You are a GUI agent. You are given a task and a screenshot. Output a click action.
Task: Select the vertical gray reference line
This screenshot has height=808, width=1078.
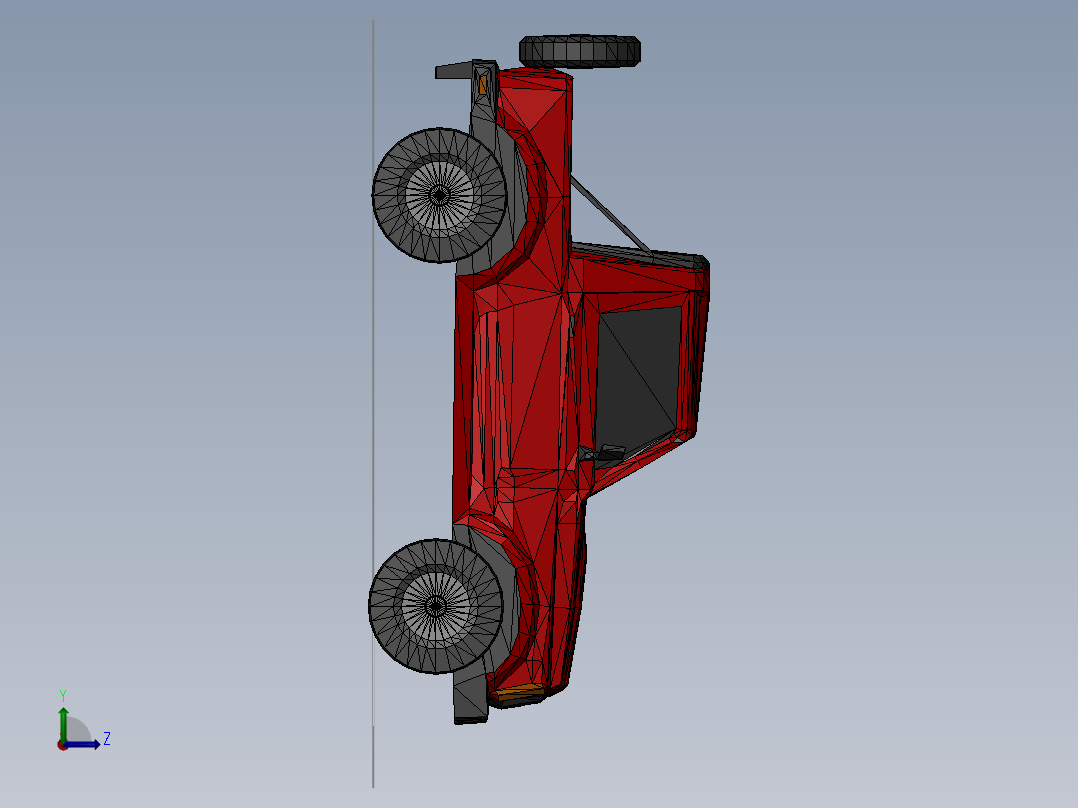tap(373, 404)
